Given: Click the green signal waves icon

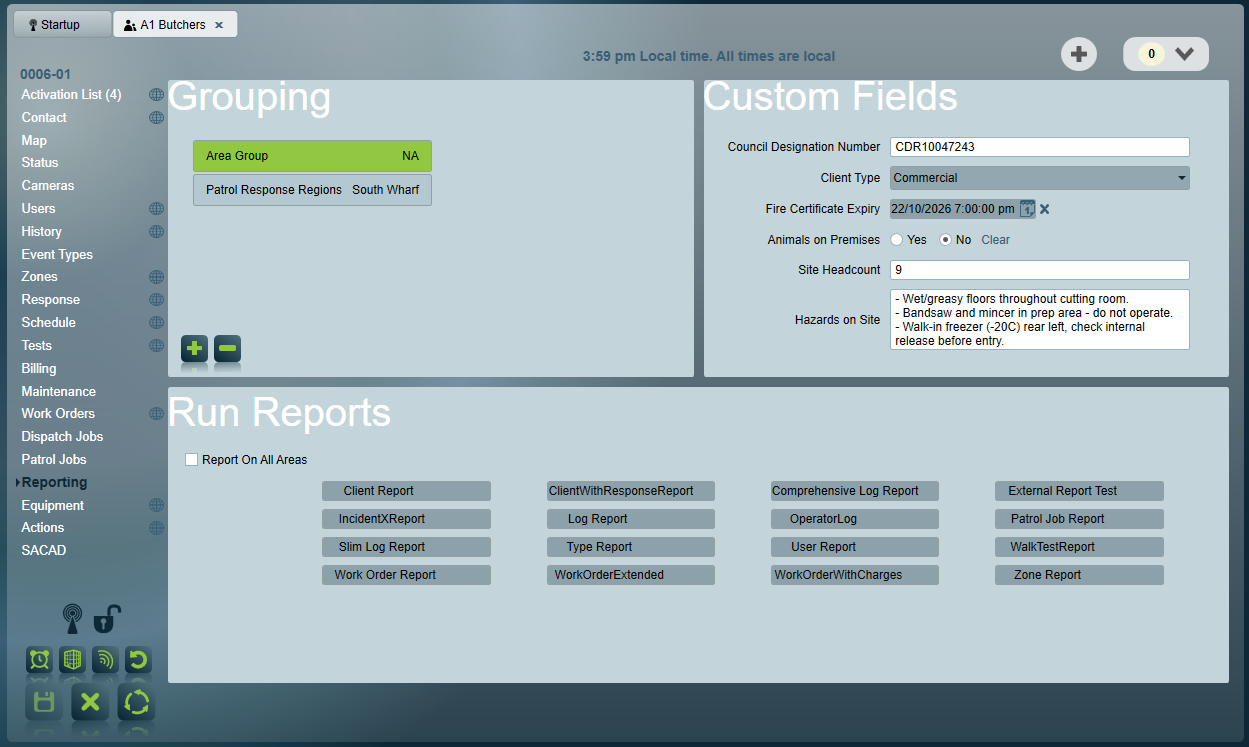Looking at the screenshot, I should pos(105,660).
